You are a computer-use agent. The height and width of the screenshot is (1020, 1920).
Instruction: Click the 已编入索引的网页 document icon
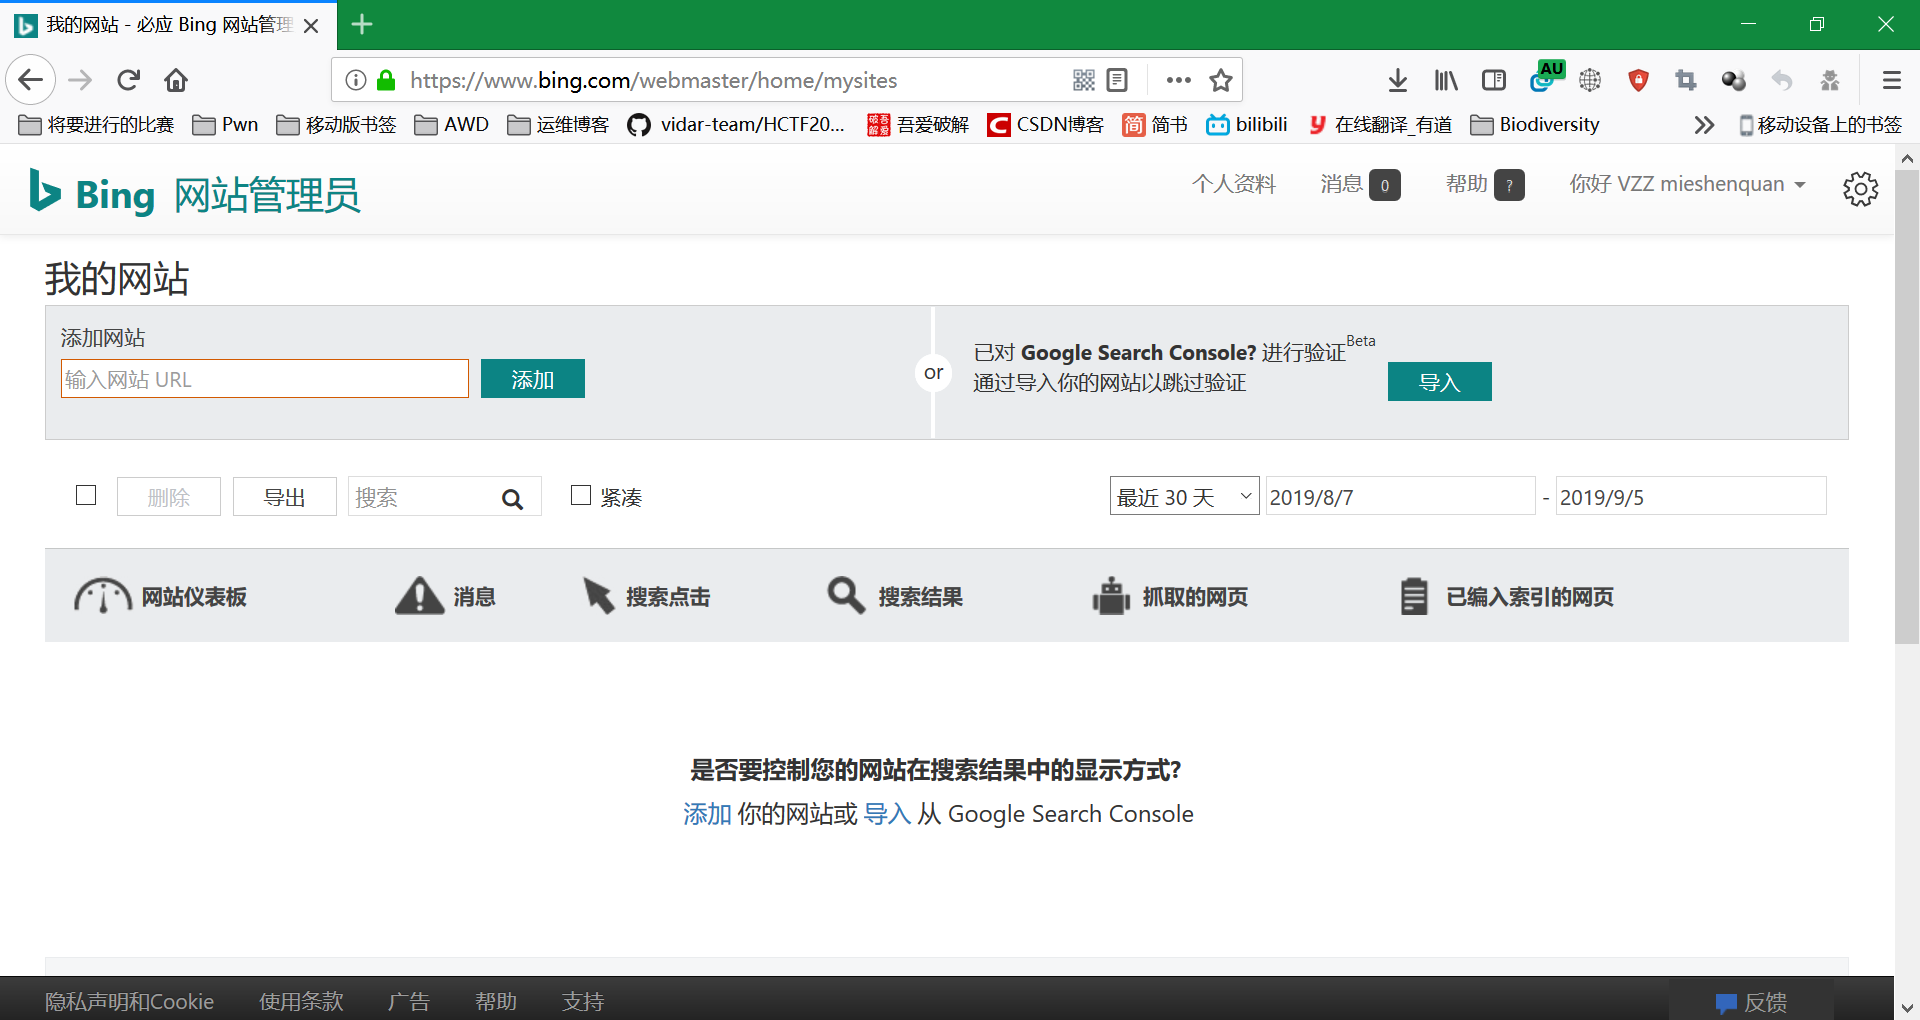[x=1414, y=596]
